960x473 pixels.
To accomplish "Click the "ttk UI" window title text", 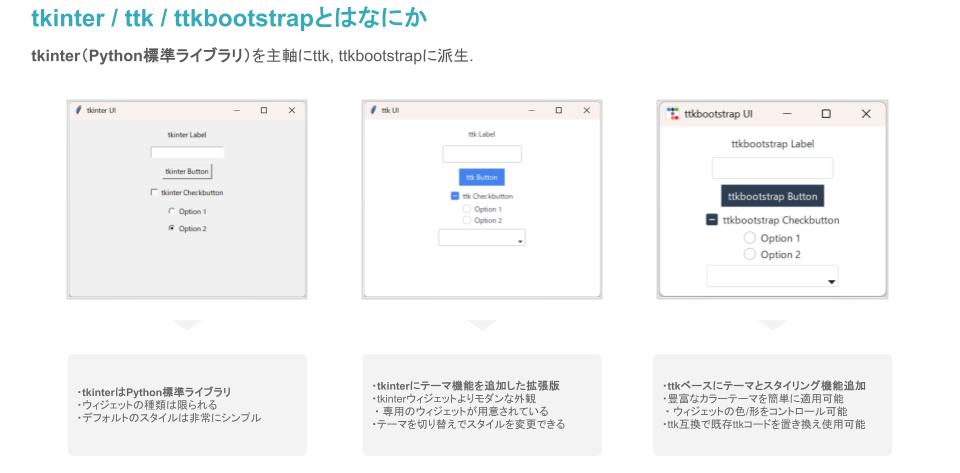I will (390, 110).
